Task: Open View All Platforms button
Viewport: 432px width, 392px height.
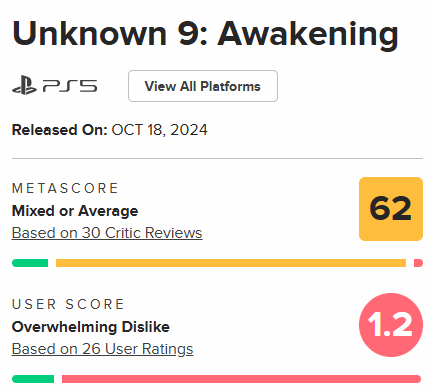Action: tap(203, 86)
